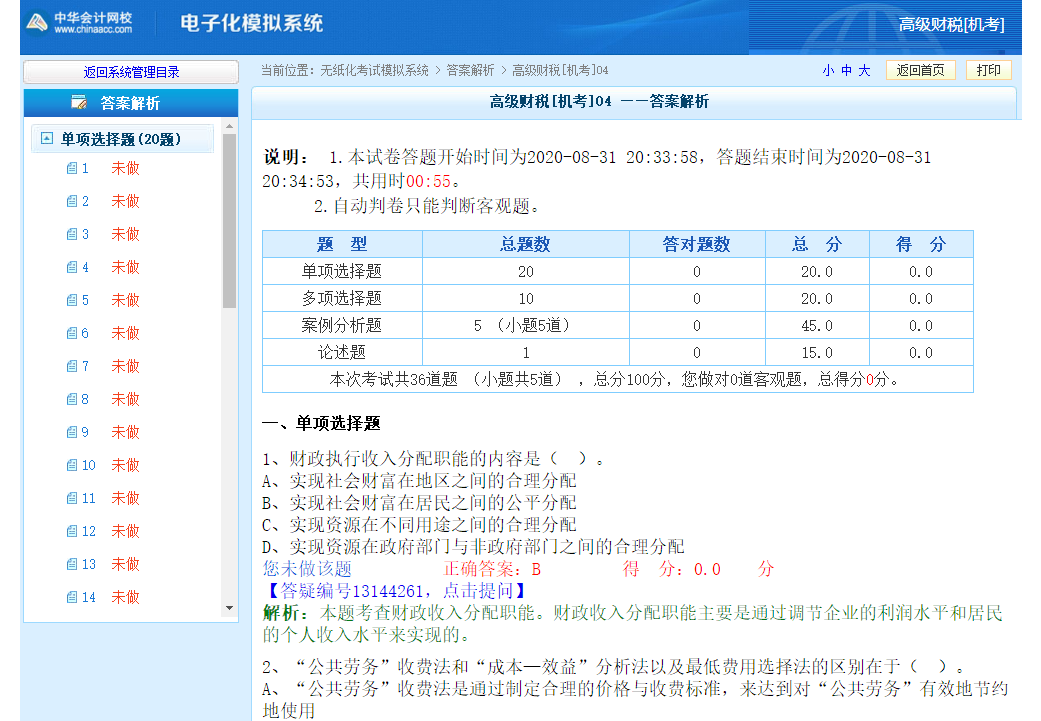Click the 论述题 table row label
Image resolution: width=1041 pixels, height=721 pixels.
(342, 353)
